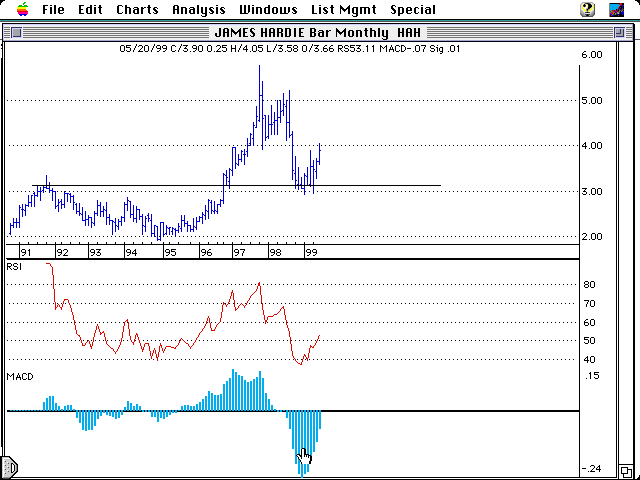Image resolution: width=640 pixels, height=480 pixels.
Task: Open the File menu
Action: tap(53, 9)
